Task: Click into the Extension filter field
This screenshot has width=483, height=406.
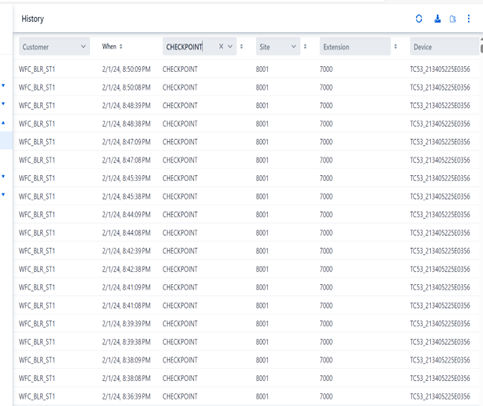Action: pyautogui.click(x=355, y=47)
